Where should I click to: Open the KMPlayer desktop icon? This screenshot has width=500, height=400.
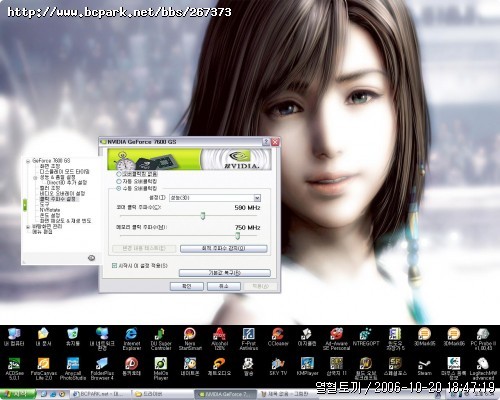[307, 367]
